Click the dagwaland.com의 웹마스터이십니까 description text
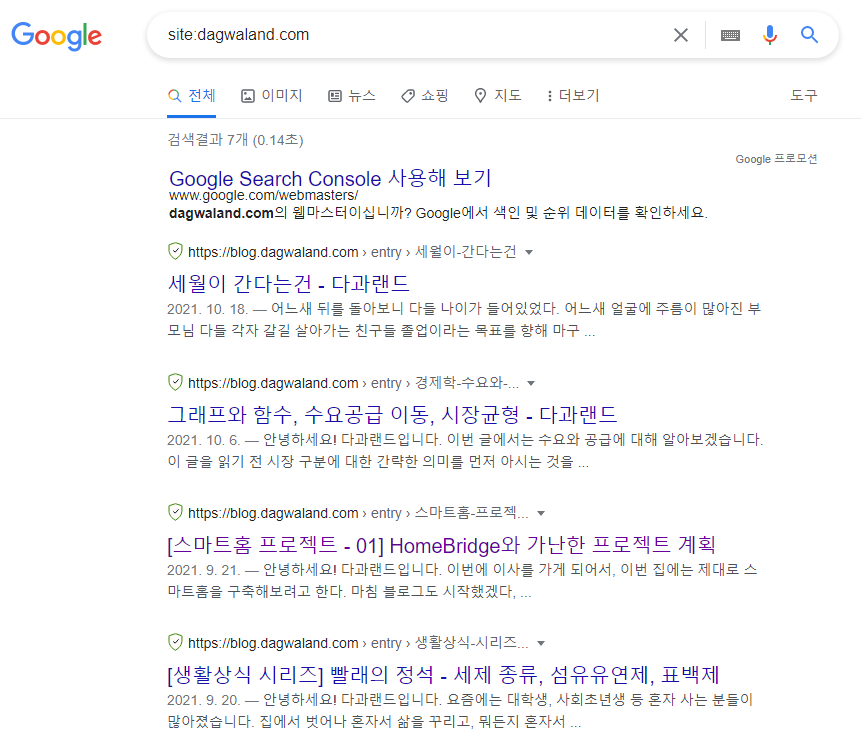 coord(438,213)
